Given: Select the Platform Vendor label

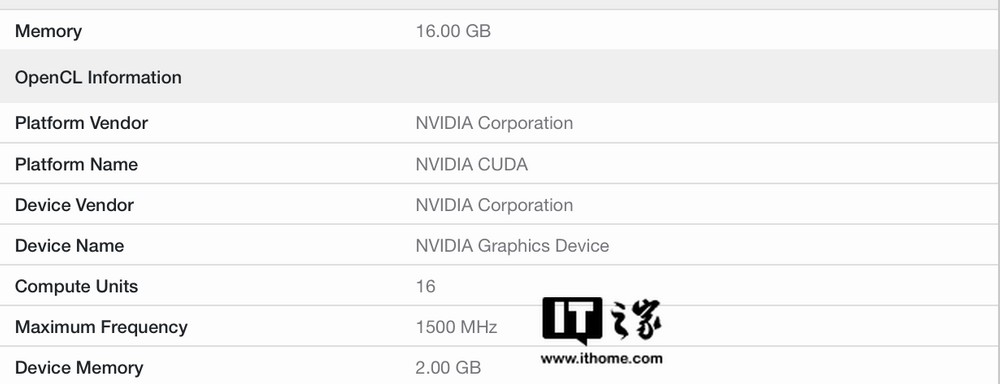Looking at the screenshot, I should 82,123.
